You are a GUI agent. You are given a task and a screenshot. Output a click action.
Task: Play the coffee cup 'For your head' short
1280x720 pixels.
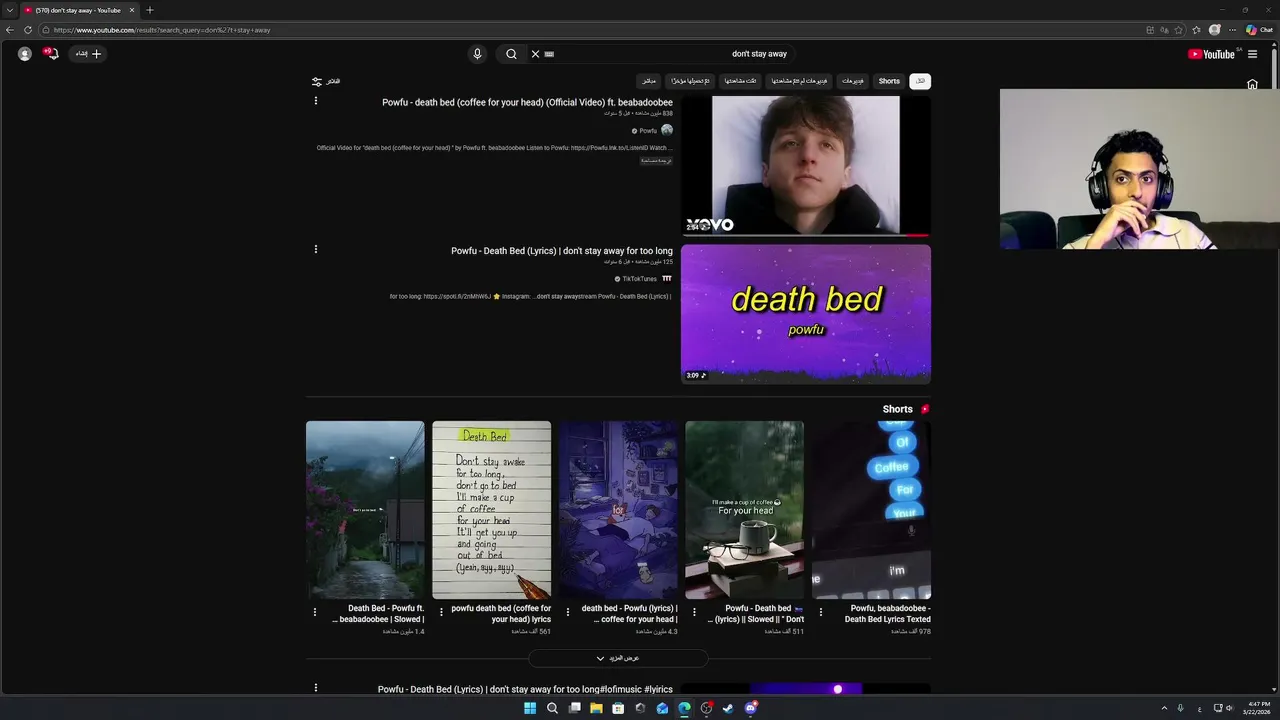tap(744, 510)
